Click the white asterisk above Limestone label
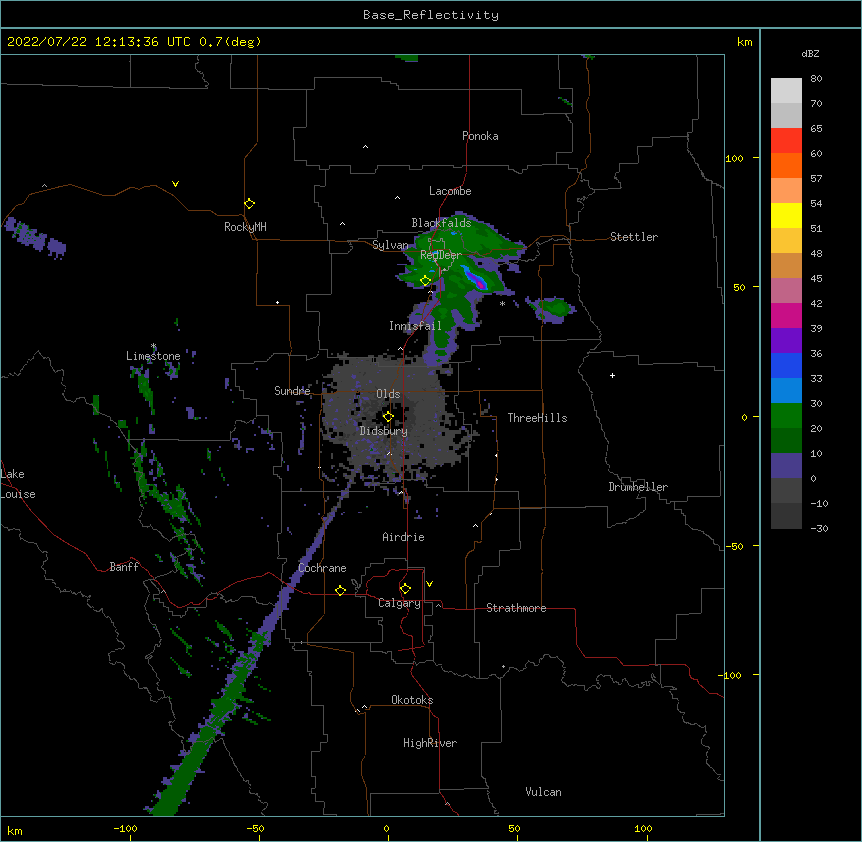The height and width of the screenshot is (842, 862). (153, 346)
